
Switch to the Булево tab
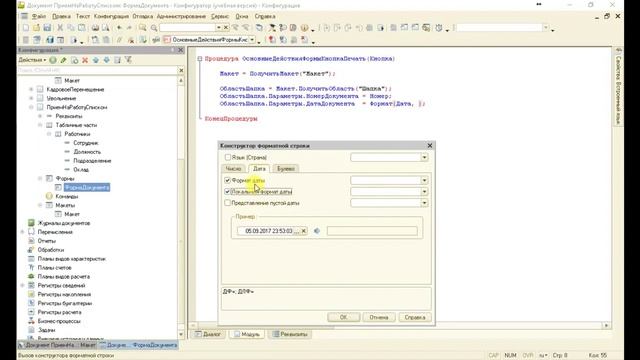(286, 169)
